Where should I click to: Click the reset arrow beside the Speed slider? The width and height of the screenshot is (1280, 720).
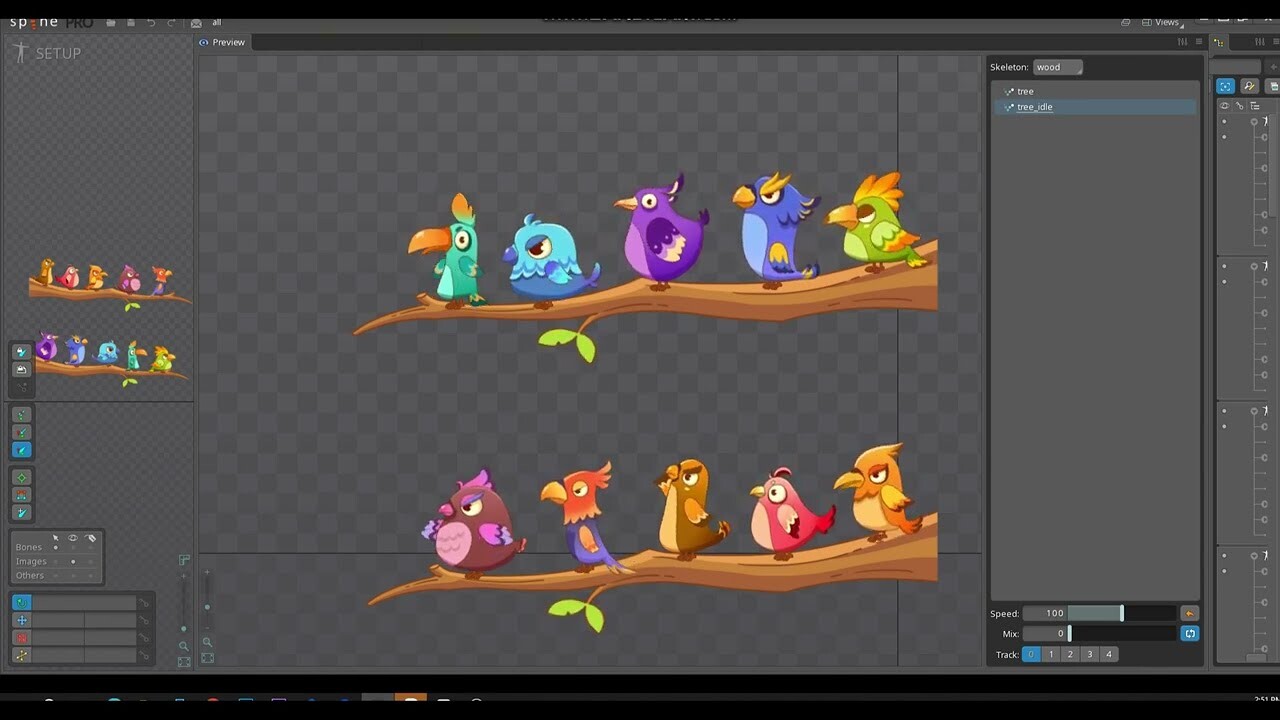click(1189, 612)
